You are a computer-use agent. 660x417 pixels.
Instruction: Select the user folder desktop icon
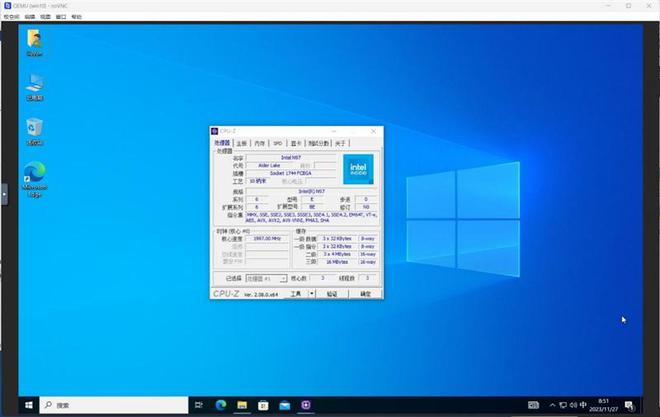[x=35, y=42]
